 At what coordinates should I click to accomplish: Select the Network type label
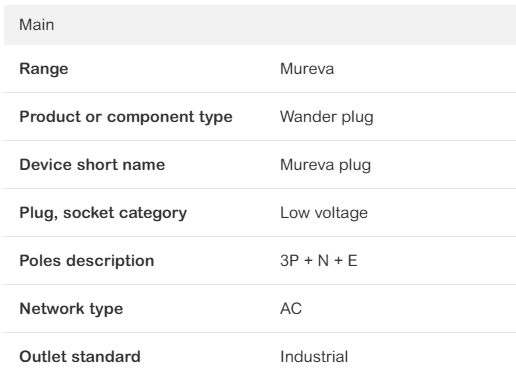pos(71,309)
